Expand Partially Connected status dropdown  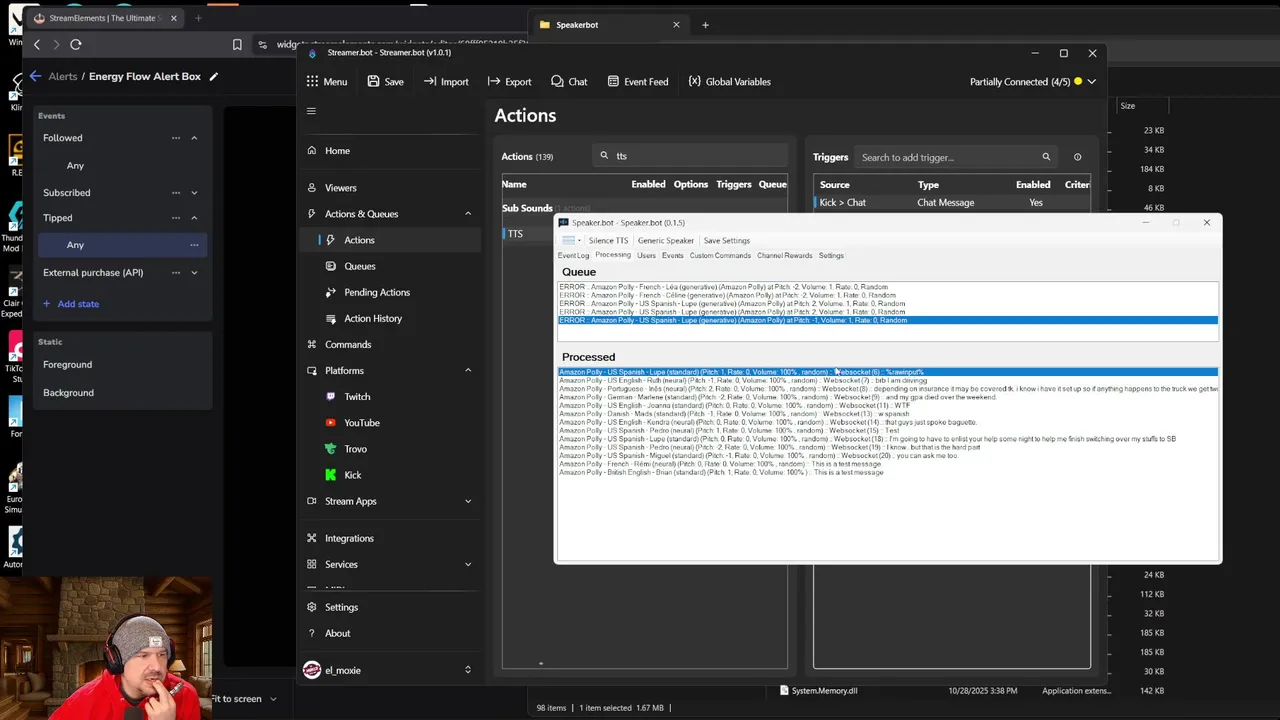click(x=1092, y=82)
